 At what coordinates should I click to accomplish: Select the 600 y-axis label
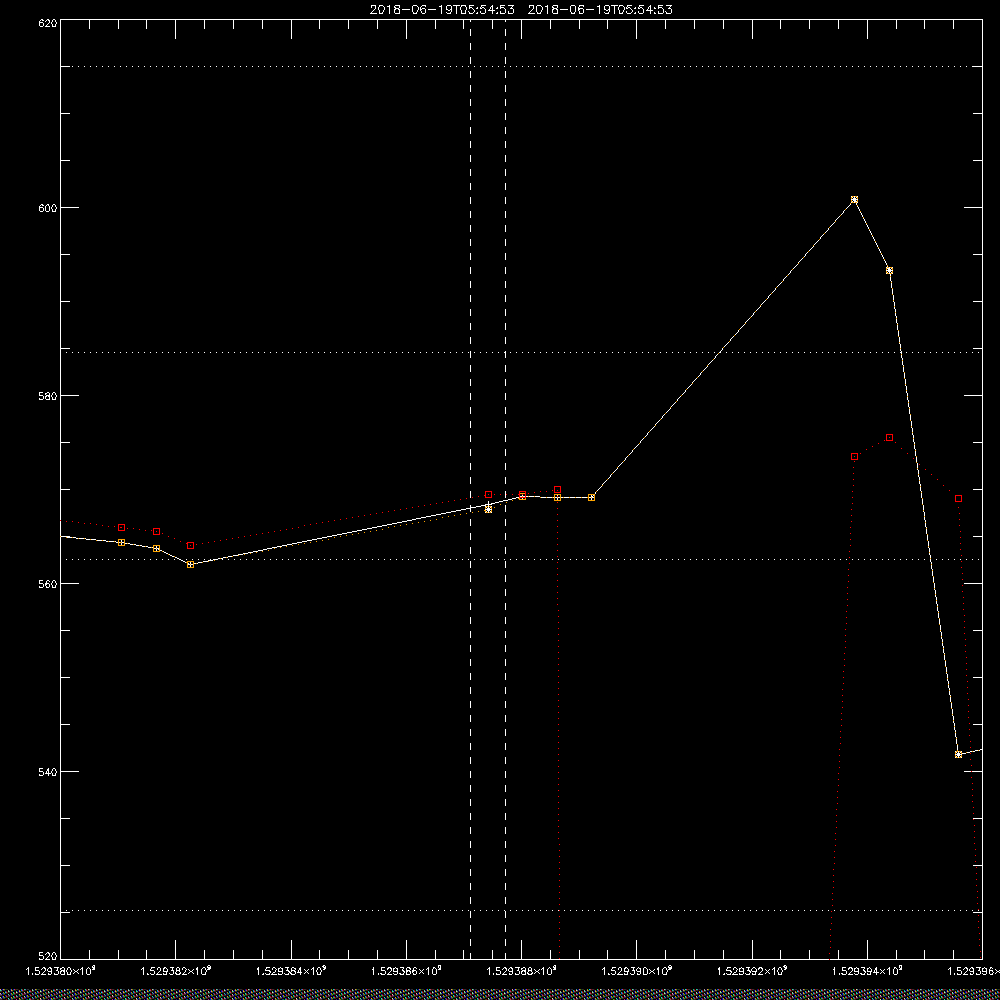48,208
